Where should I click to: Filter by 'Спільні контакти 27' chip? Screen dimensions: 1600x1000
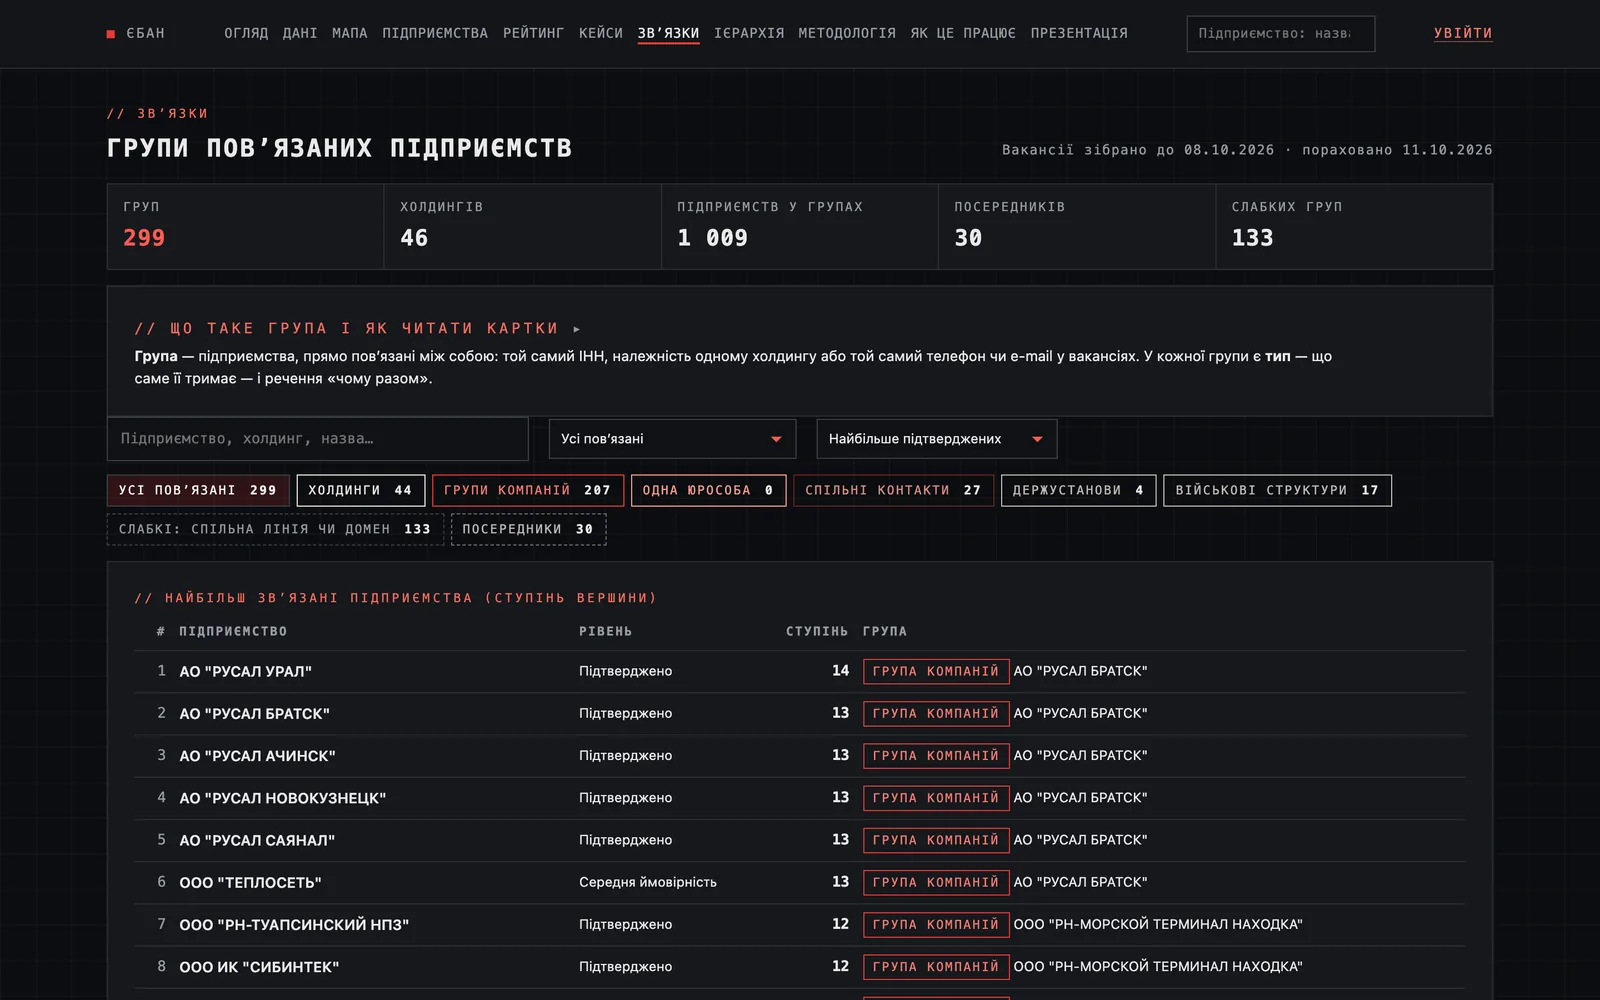(x=894, y=490)
